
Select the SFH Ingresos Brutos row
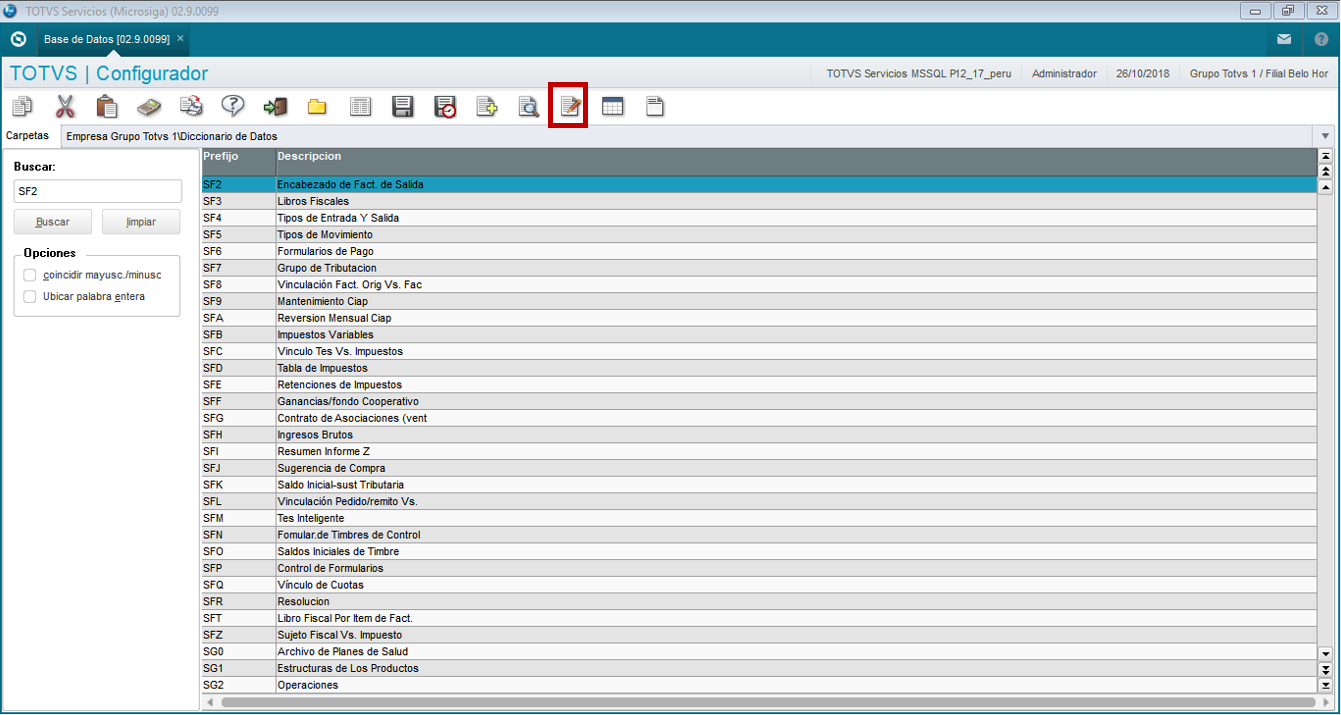[x=759, y=435]
